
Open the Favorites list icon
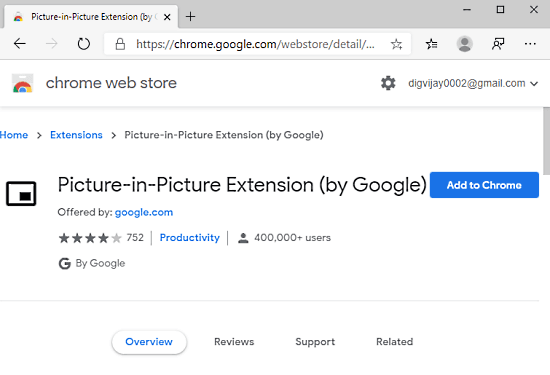(431, 44)
